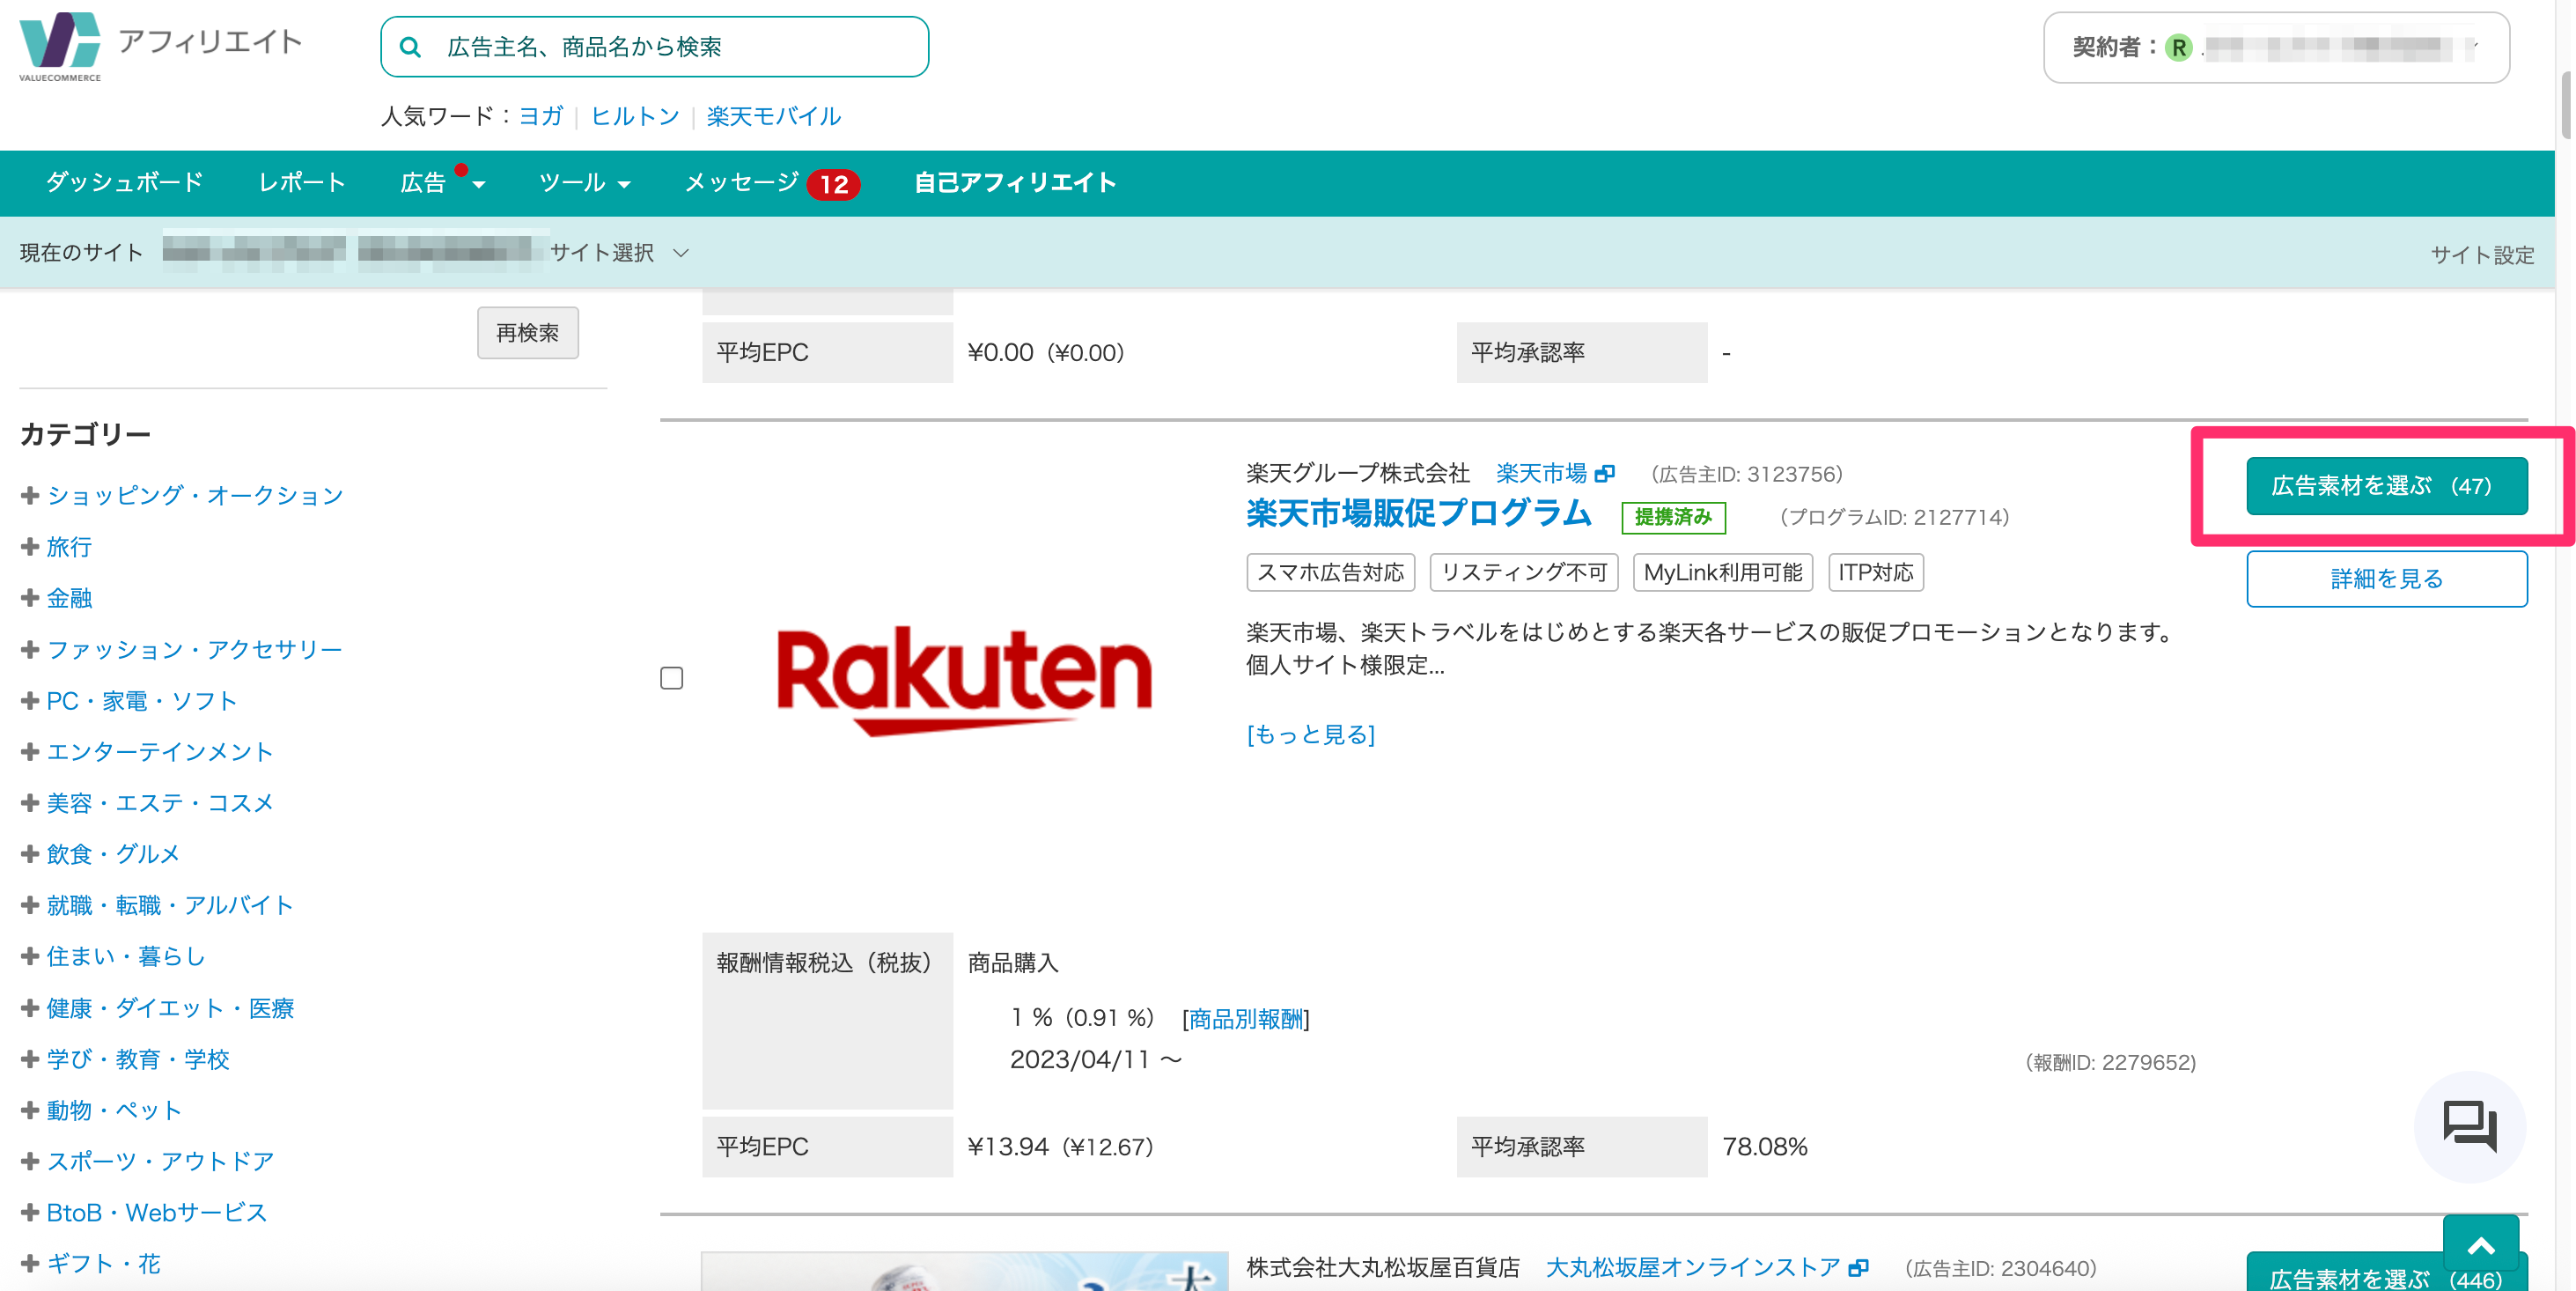Open the ダッシュボード menu item
This screenshot has height=1291, width=2576.
pyautogui.click(x=124, y=183)
